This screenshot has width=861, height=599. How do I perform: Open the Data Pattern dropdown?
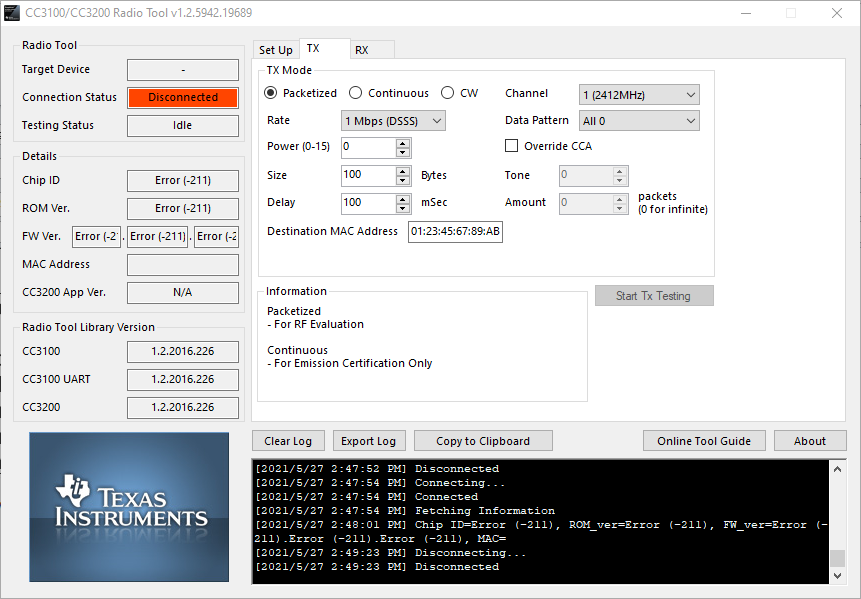click(639, 121)
